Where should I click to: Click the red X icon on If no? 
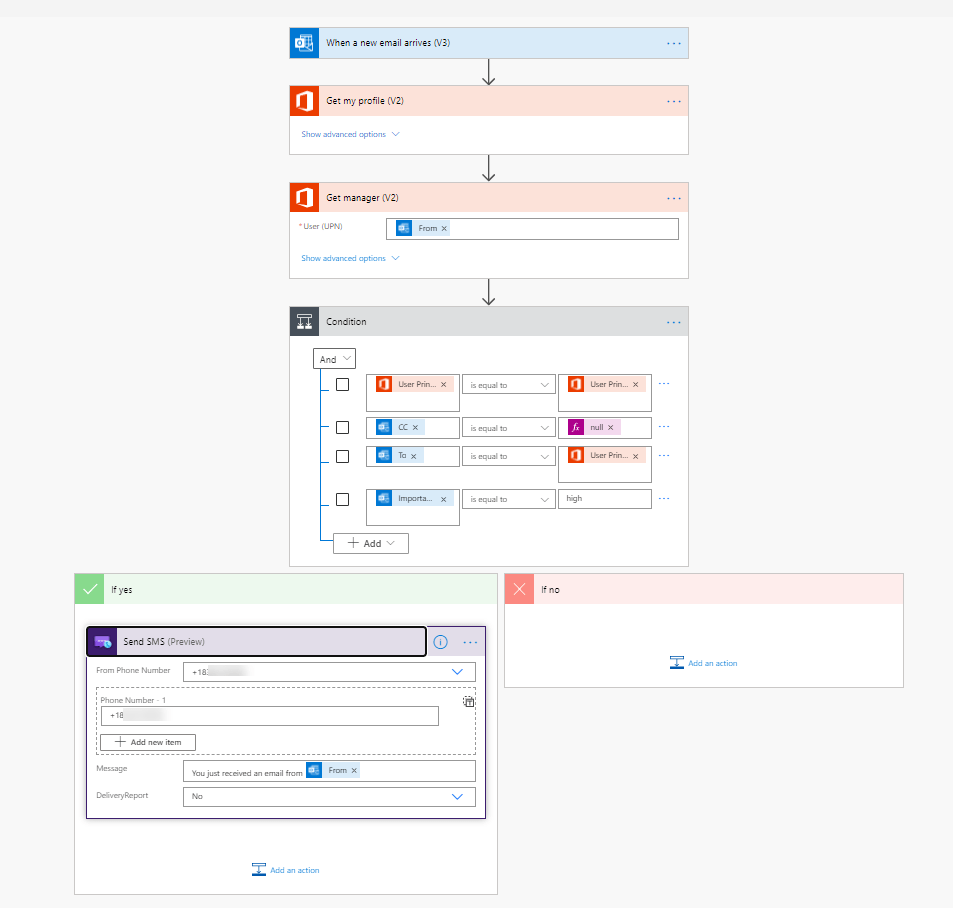click(x=519, y=589)
